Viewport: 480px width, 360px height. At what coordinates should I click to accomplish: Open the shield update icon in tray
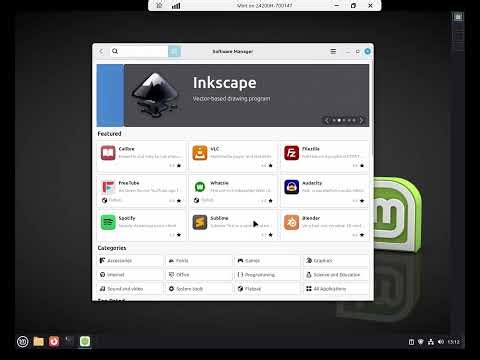pos(421,342)
